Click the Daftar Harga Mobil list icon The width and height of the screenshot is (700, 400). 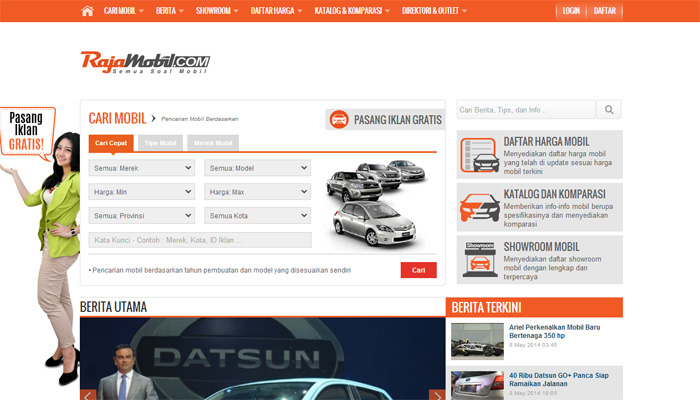click(479, 155)
